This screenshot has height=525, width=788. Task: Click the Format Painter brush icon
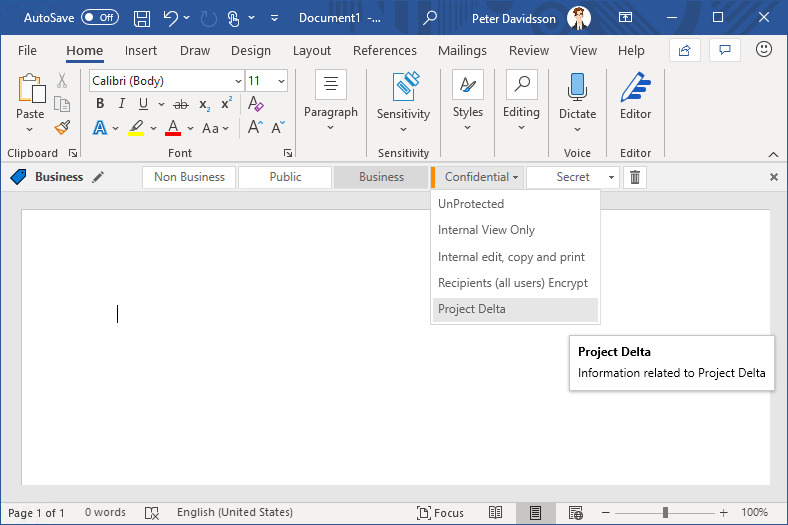pyautogui.click(x=62, y=128)
